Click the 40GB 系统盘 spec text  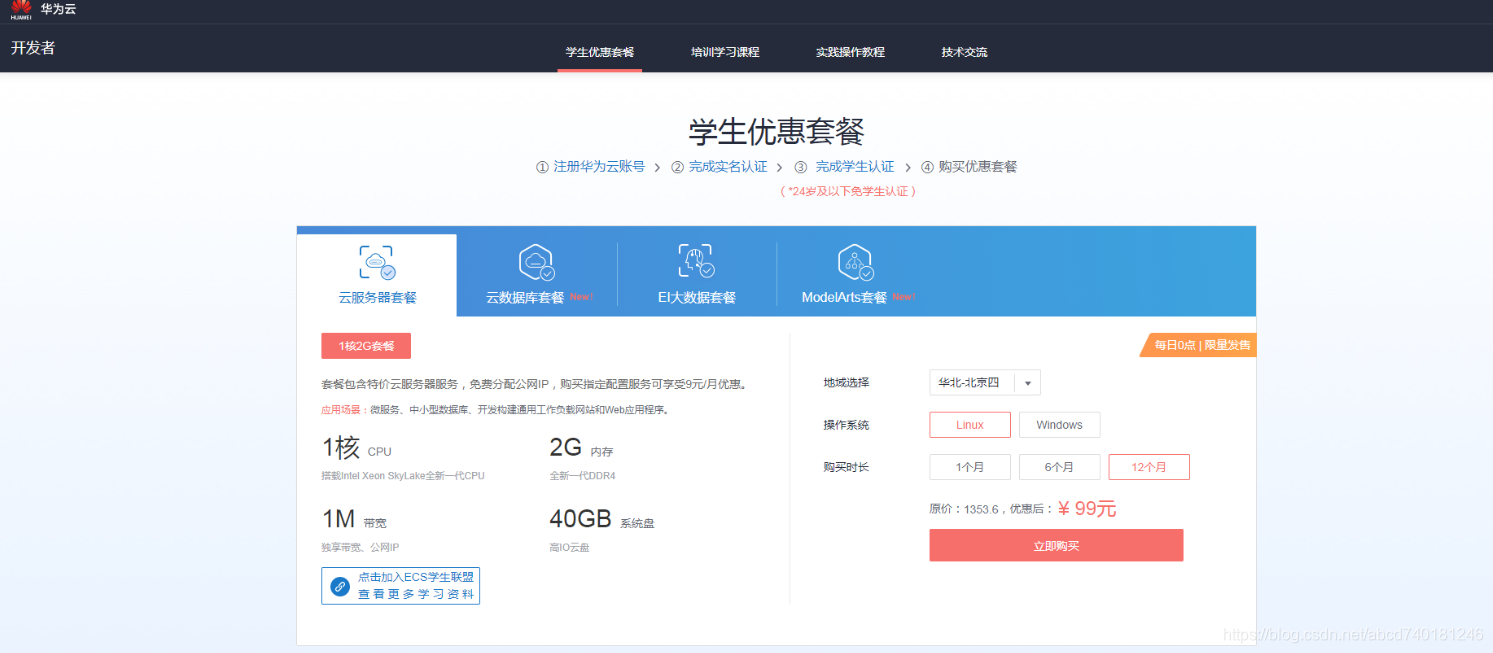point(602,519)
